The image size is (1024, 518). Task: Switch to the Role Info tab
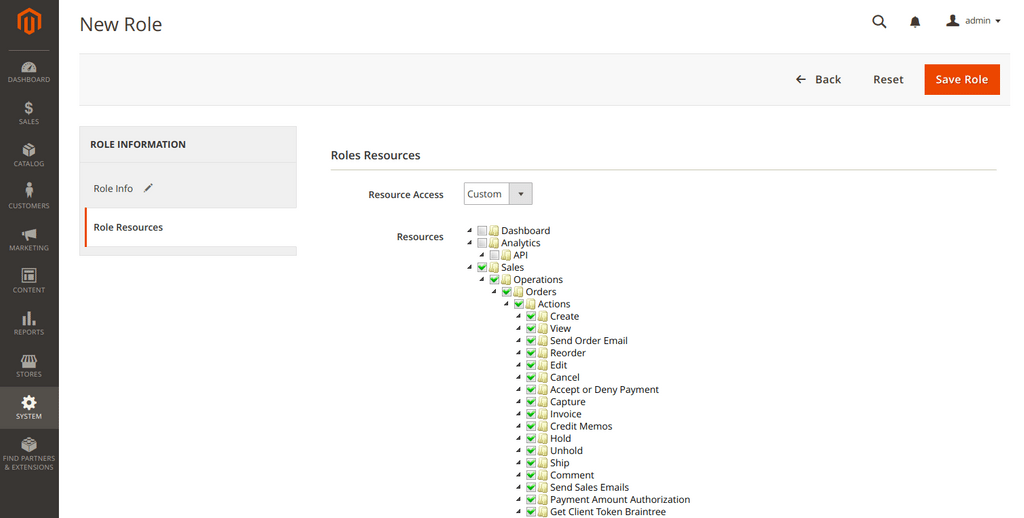point(114,188)
